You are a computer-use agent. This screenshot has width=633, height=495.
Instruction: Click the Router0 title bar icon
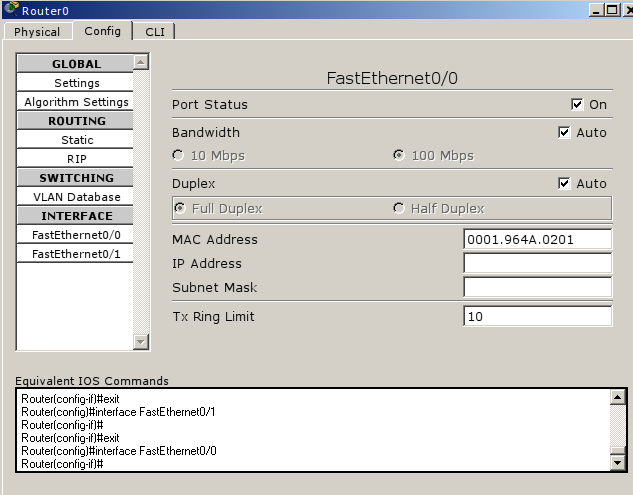pyautogui.click(x=11, y=8)
